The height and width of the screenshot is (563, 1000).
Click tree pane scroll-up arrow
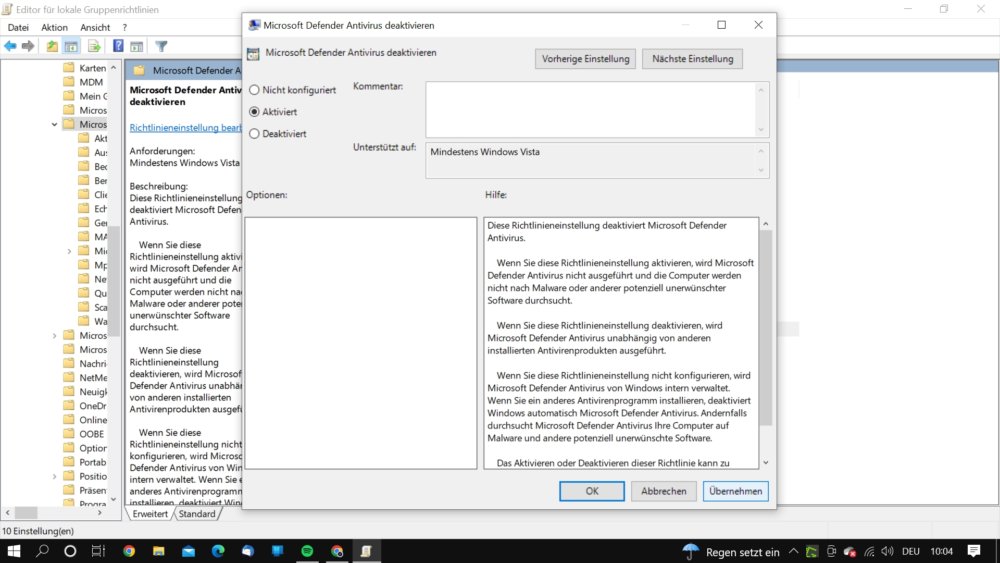114,68
